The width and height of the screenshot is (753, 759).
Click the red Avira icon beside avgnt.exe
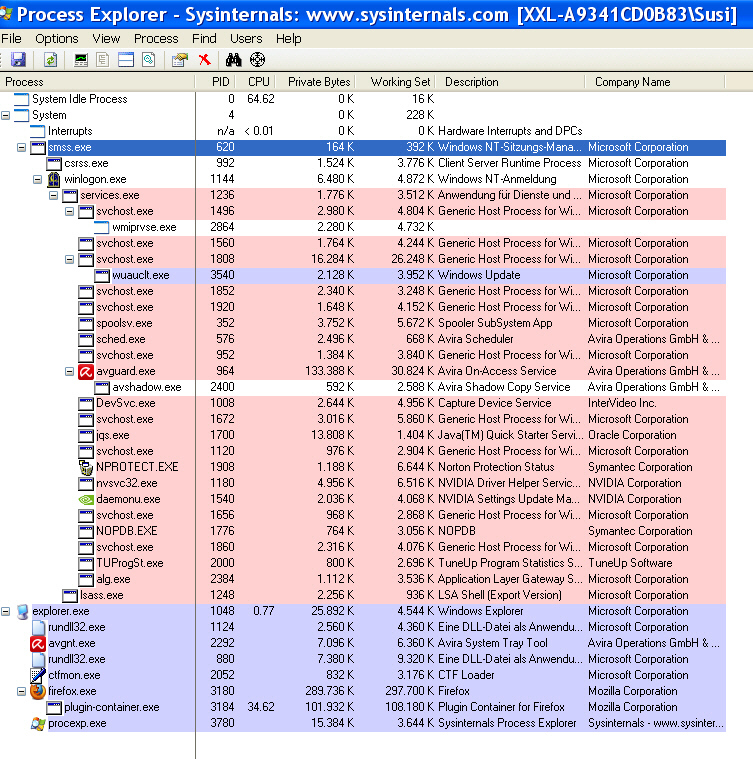click(38, 643)
